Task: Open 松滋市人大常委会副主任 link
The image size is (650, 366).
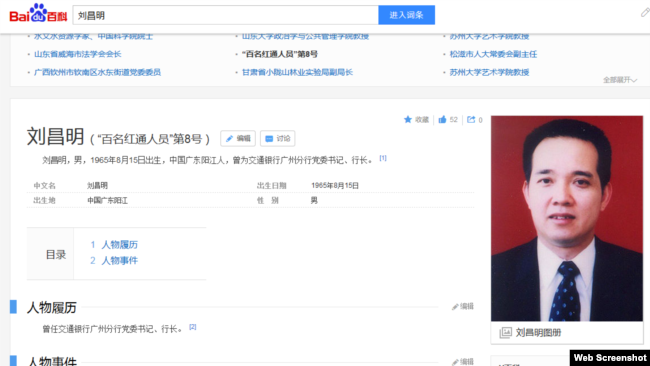Action: [493, 54]
